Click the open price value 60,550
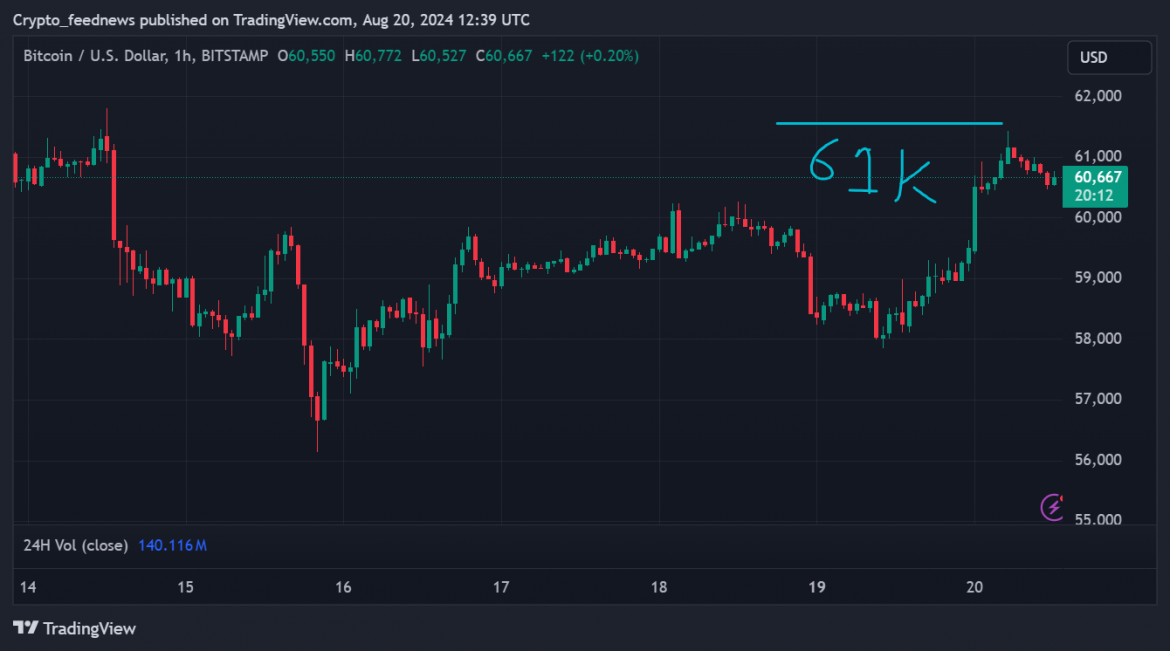 coord(307,56)
